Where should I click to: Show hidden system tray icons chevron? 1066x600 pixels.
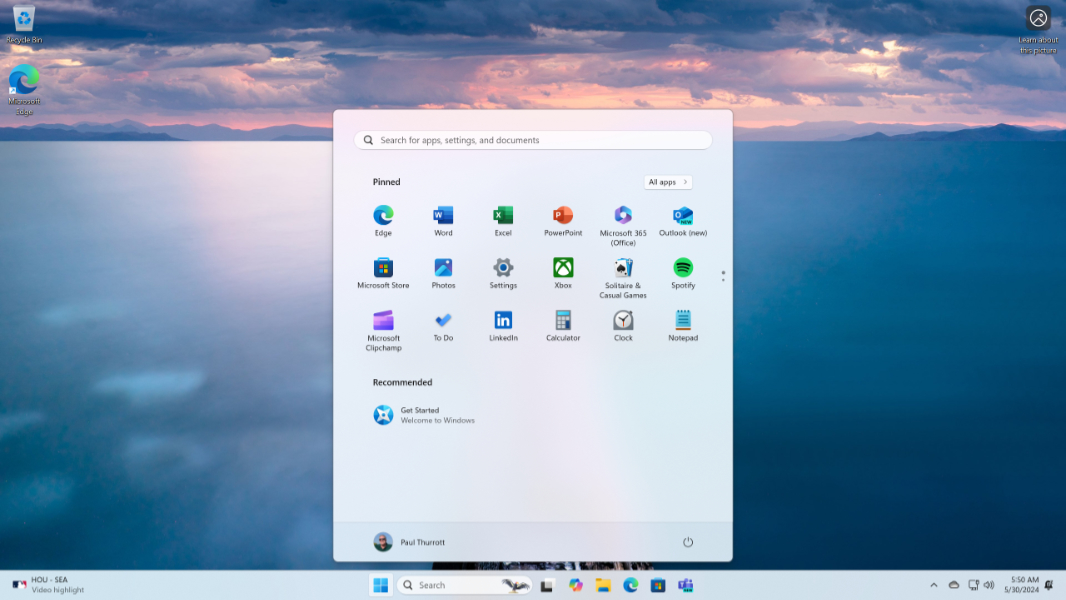pos(934,585)
